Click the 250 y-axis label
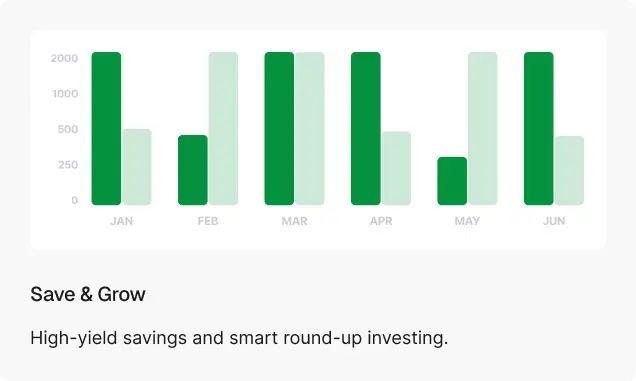 click(68, 165)
